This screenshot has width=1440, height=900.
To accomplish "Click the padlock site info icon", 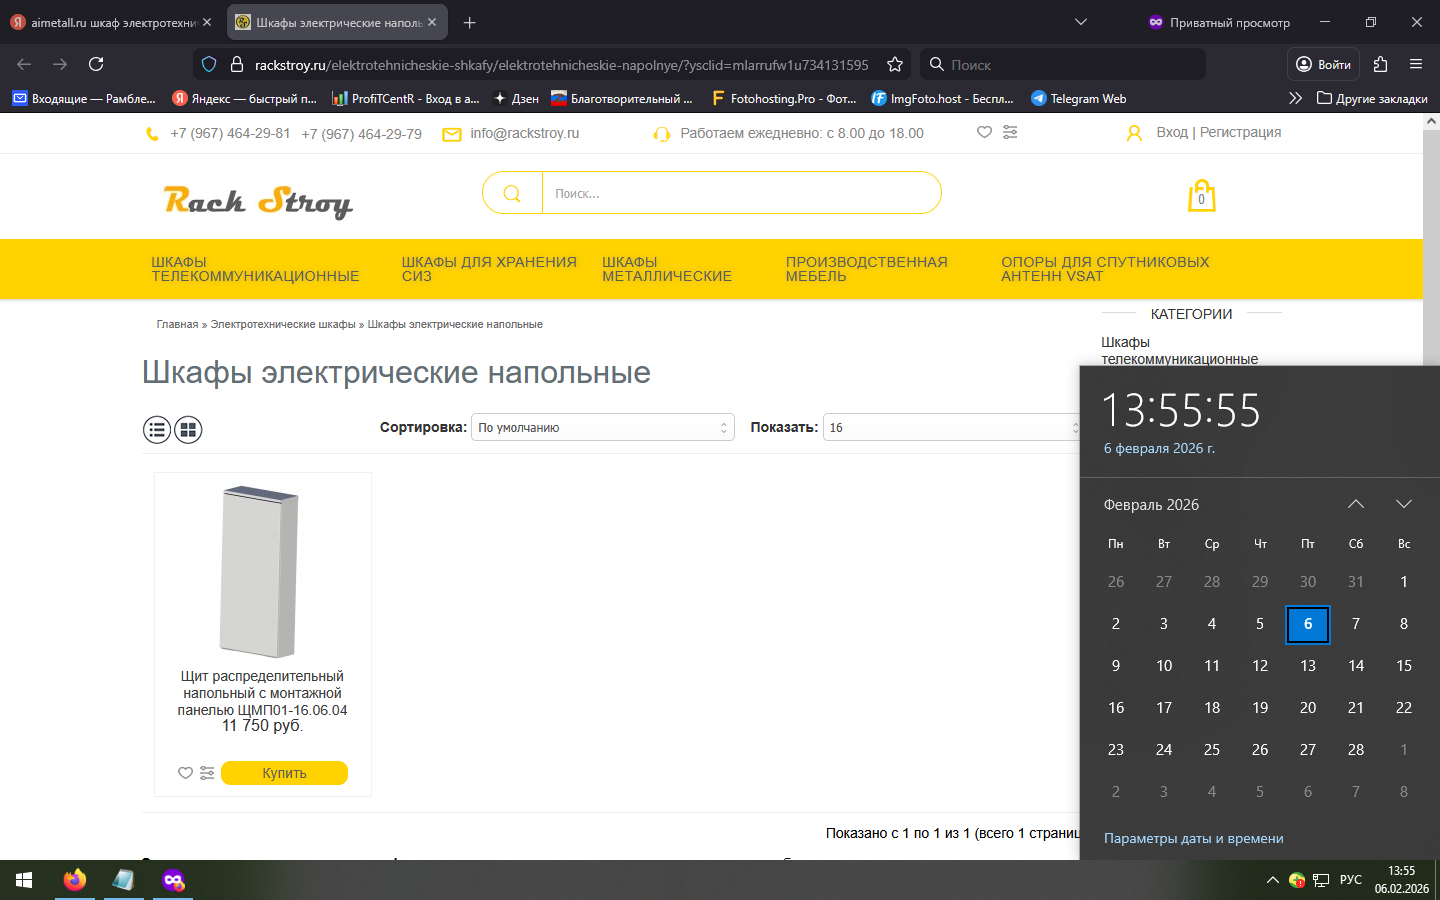I will (x=237, y=64).
